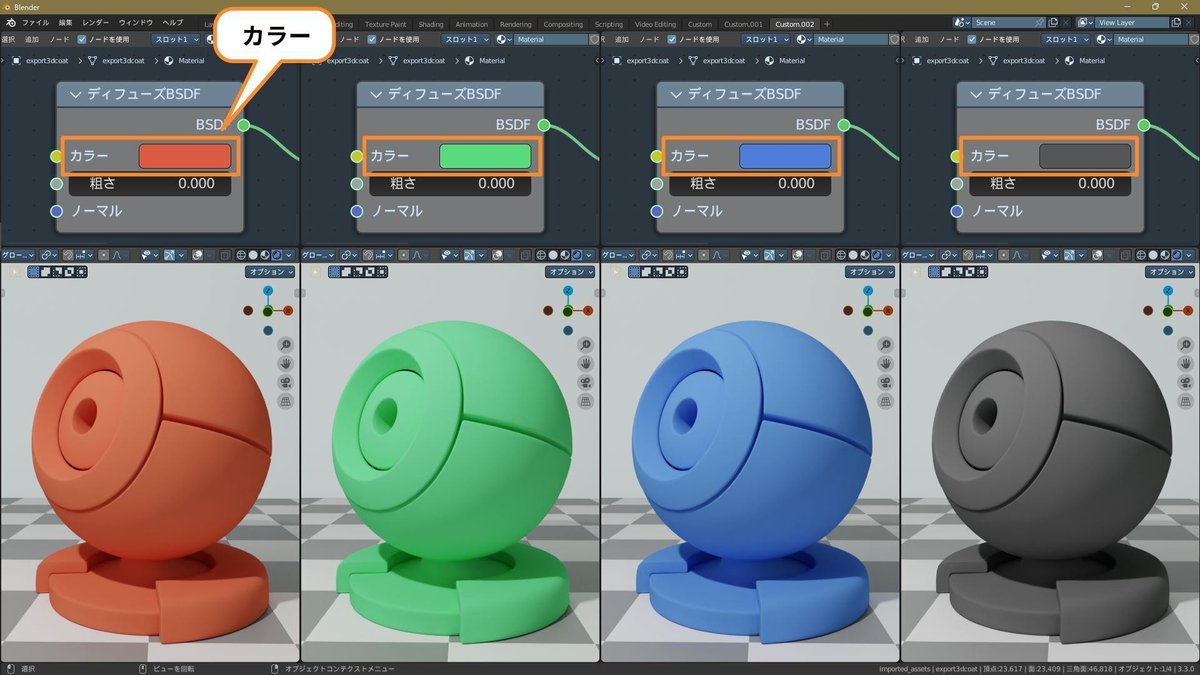This screenshot has height=675, width=1200.
Task: Click the View Layer icon in the top bar
Action: 1083,23
